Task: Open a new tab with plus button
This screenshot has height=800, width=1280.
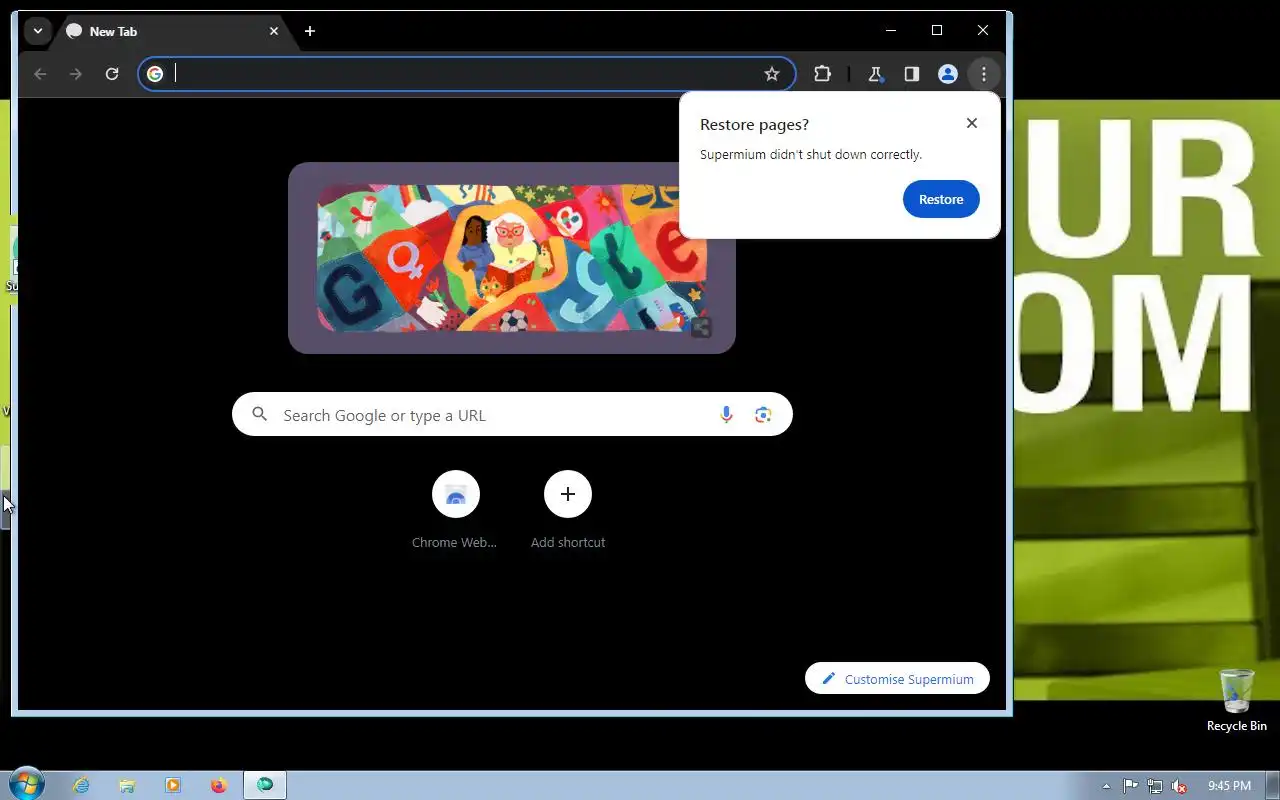Action: click(x=310, y=31)
